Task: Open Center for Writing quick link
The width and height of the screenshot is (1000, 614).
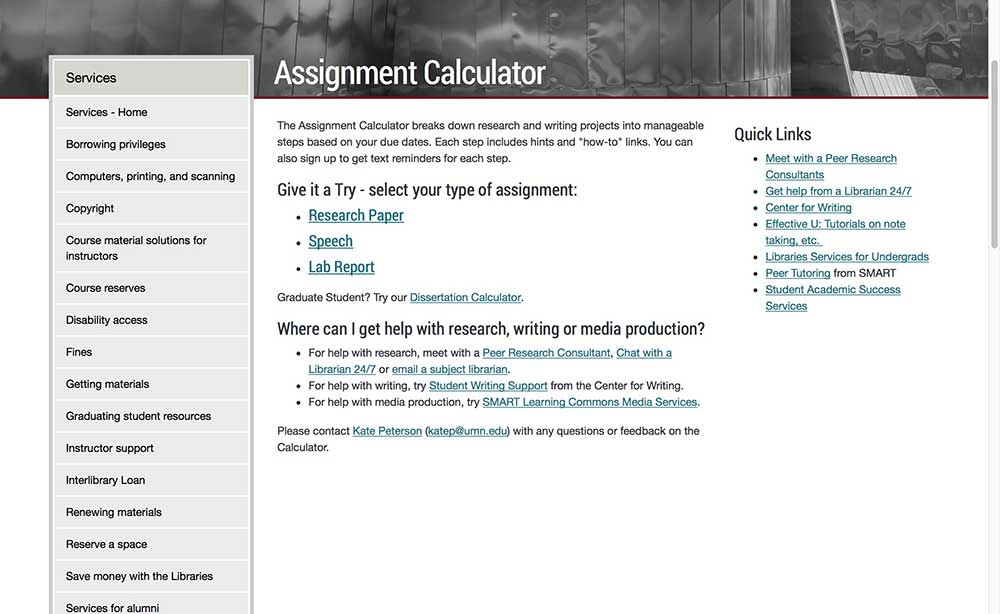Action: click(808, 208)
